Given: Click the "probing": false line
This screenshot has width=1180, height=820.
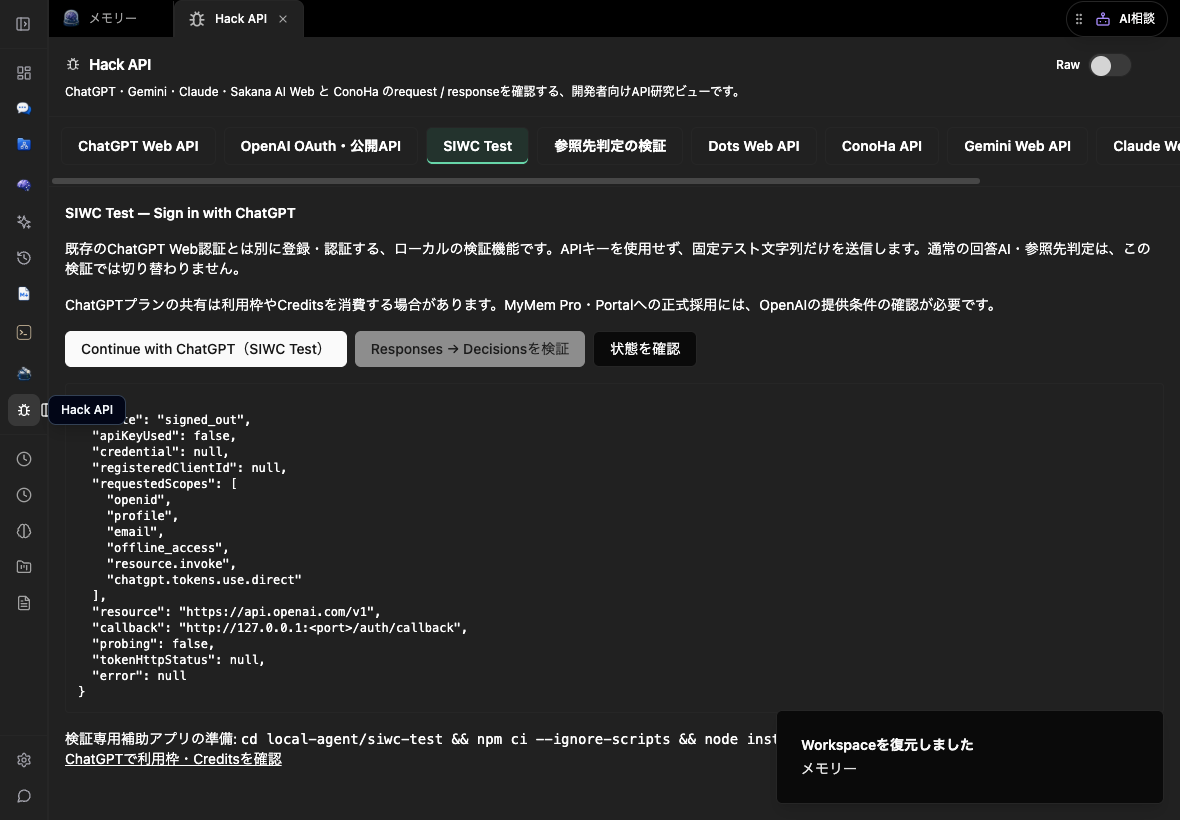Looking at the screenshot, I should click(153, 644).
